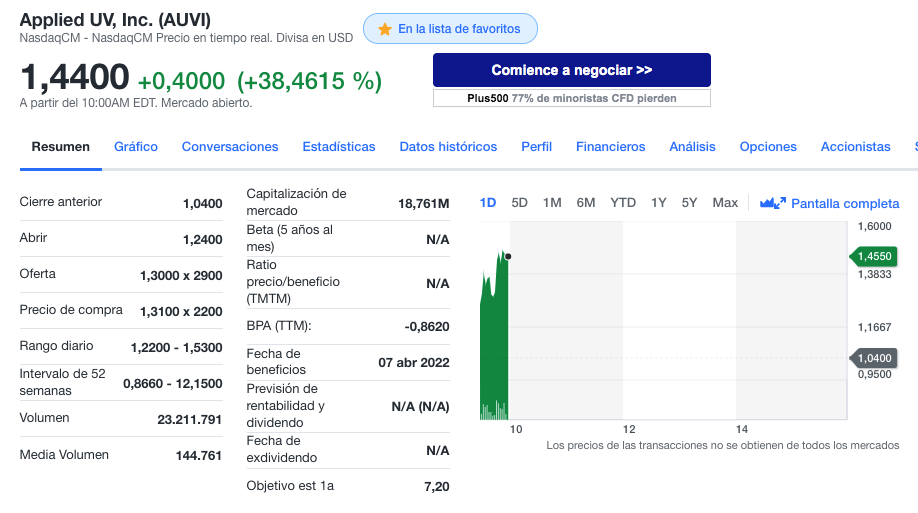Click Intervalo de 52 semanas value
Image resolution: width=918 pixels, height=513 pixels.
pyautogui.click(x=173, y=384)
